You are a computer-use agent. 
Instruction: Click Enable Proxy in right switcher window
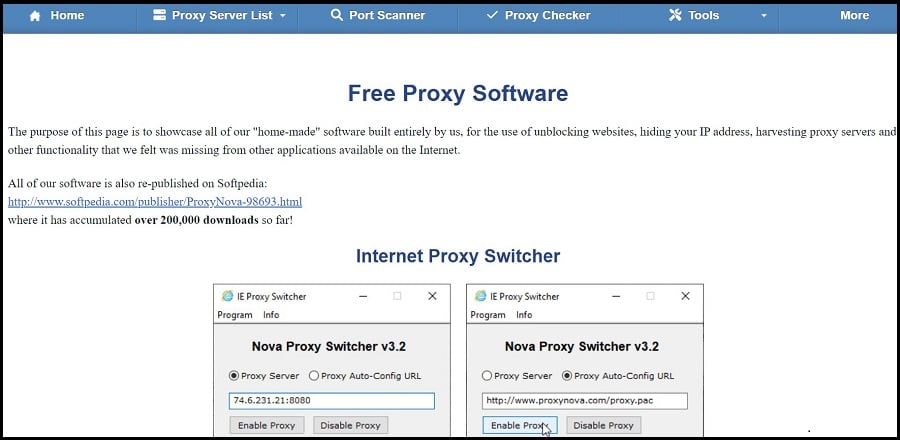pyautogui.click(x=519, y=425)
